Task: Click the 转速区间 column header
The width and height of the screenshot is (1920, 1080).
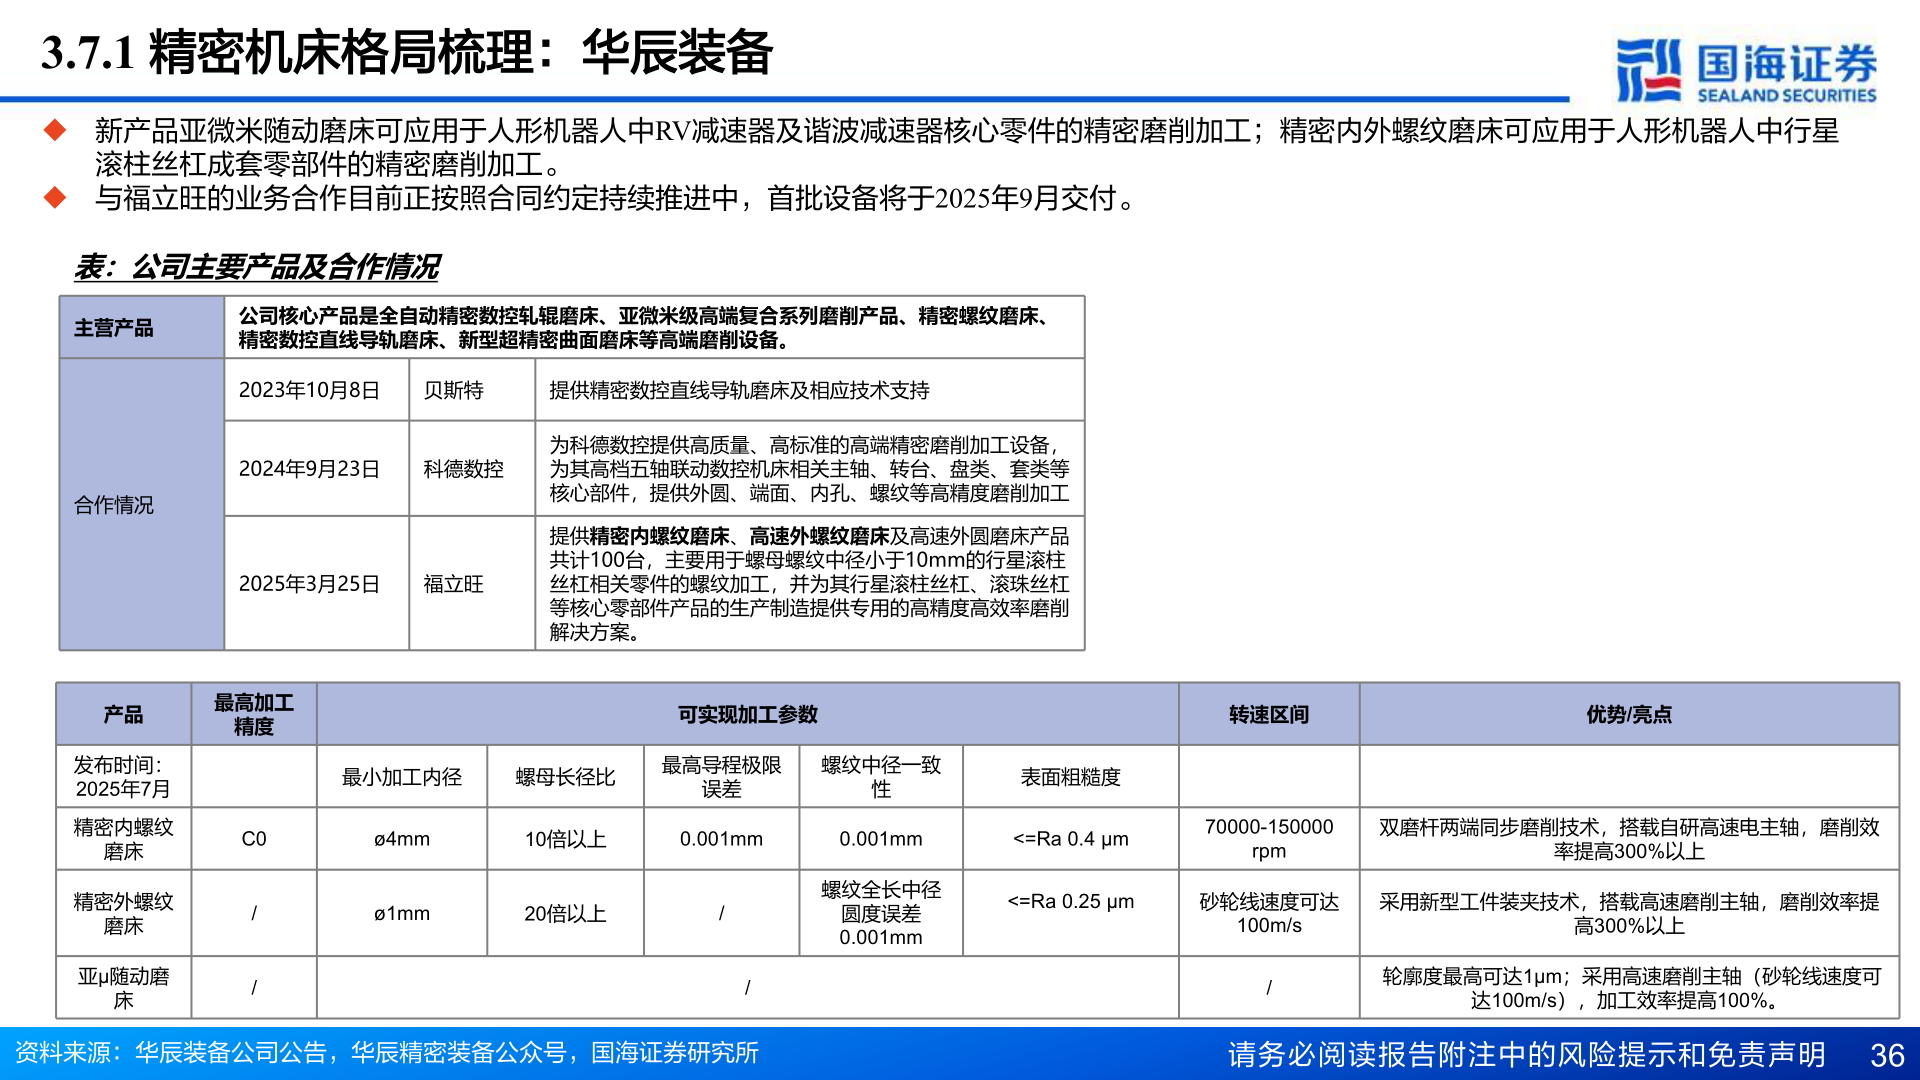Action: [1269, 715]
